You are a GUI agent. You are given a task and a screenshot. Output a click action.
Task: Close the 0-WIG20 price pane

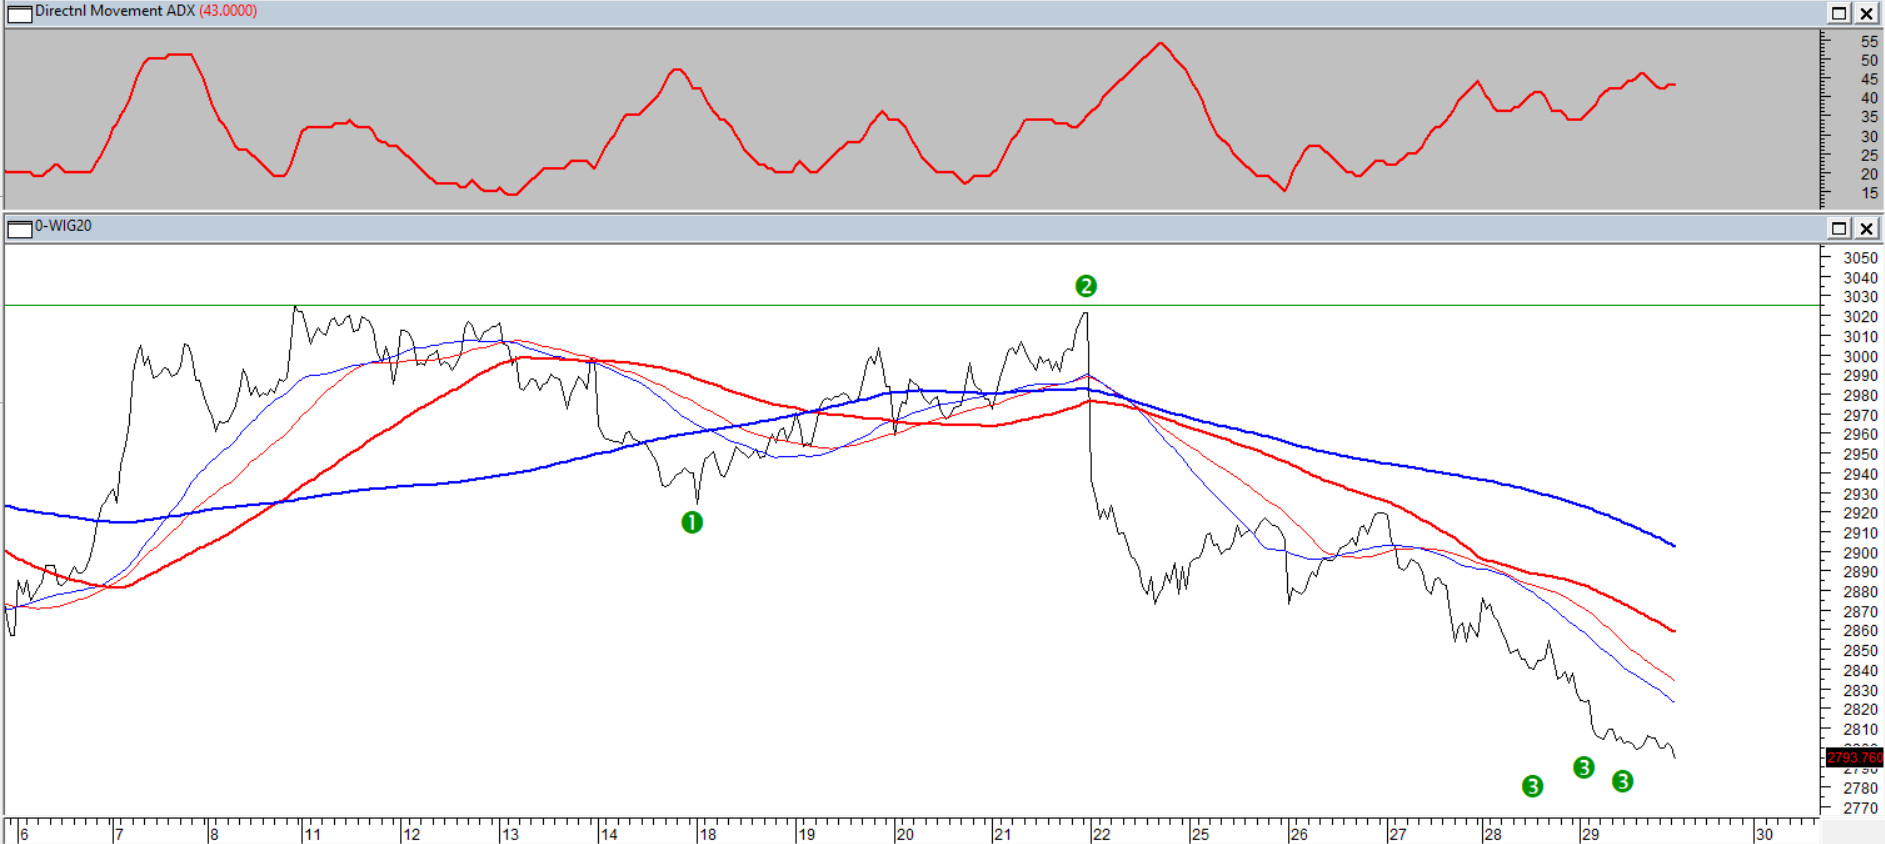click(1866, 228)
